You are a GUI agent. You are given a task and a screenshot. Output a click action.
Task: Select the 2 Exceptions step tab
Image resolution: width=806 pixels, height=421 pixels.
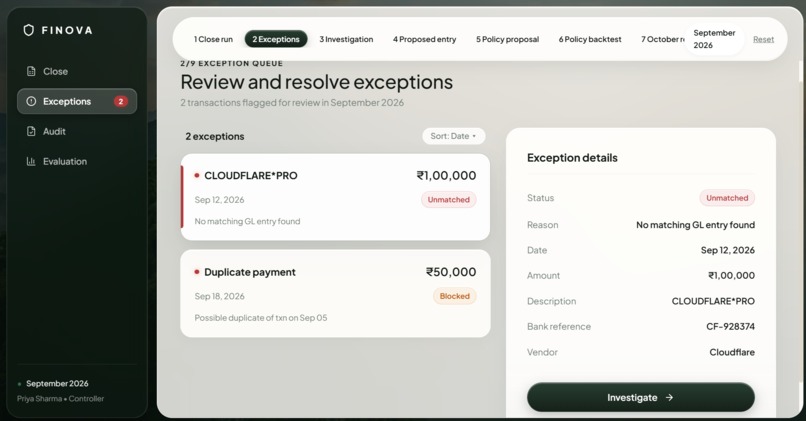[x=276, y=39]
